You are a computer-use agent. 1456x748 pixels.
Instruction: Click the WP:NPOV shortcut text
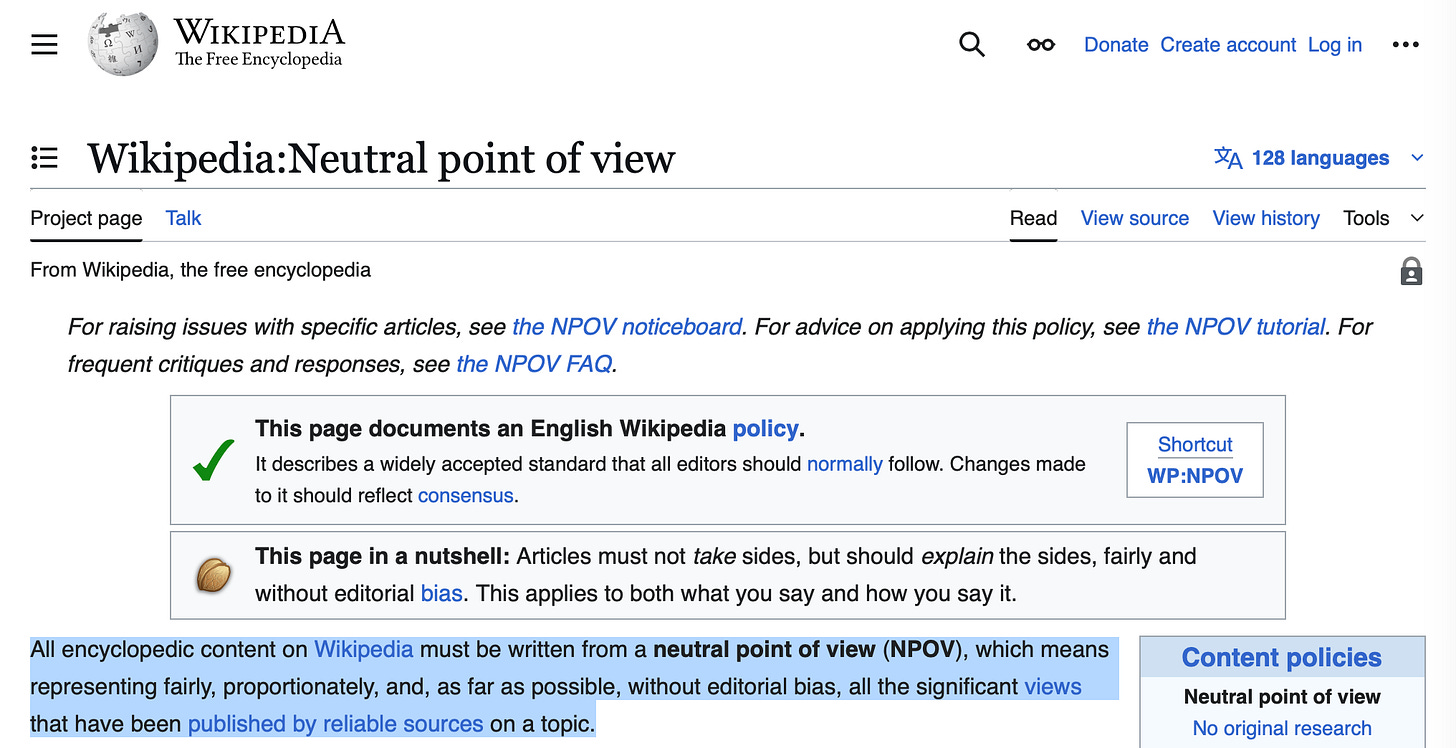tap(1195, 476)
